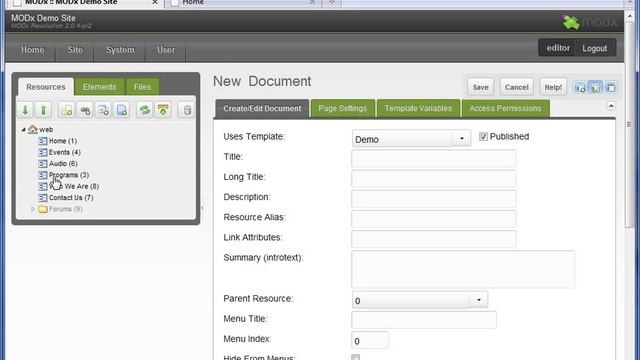Image resolution: width=640 pixels, height=360 pixels.
Task: Open the System menu
Action: click(x=120, y=50)
